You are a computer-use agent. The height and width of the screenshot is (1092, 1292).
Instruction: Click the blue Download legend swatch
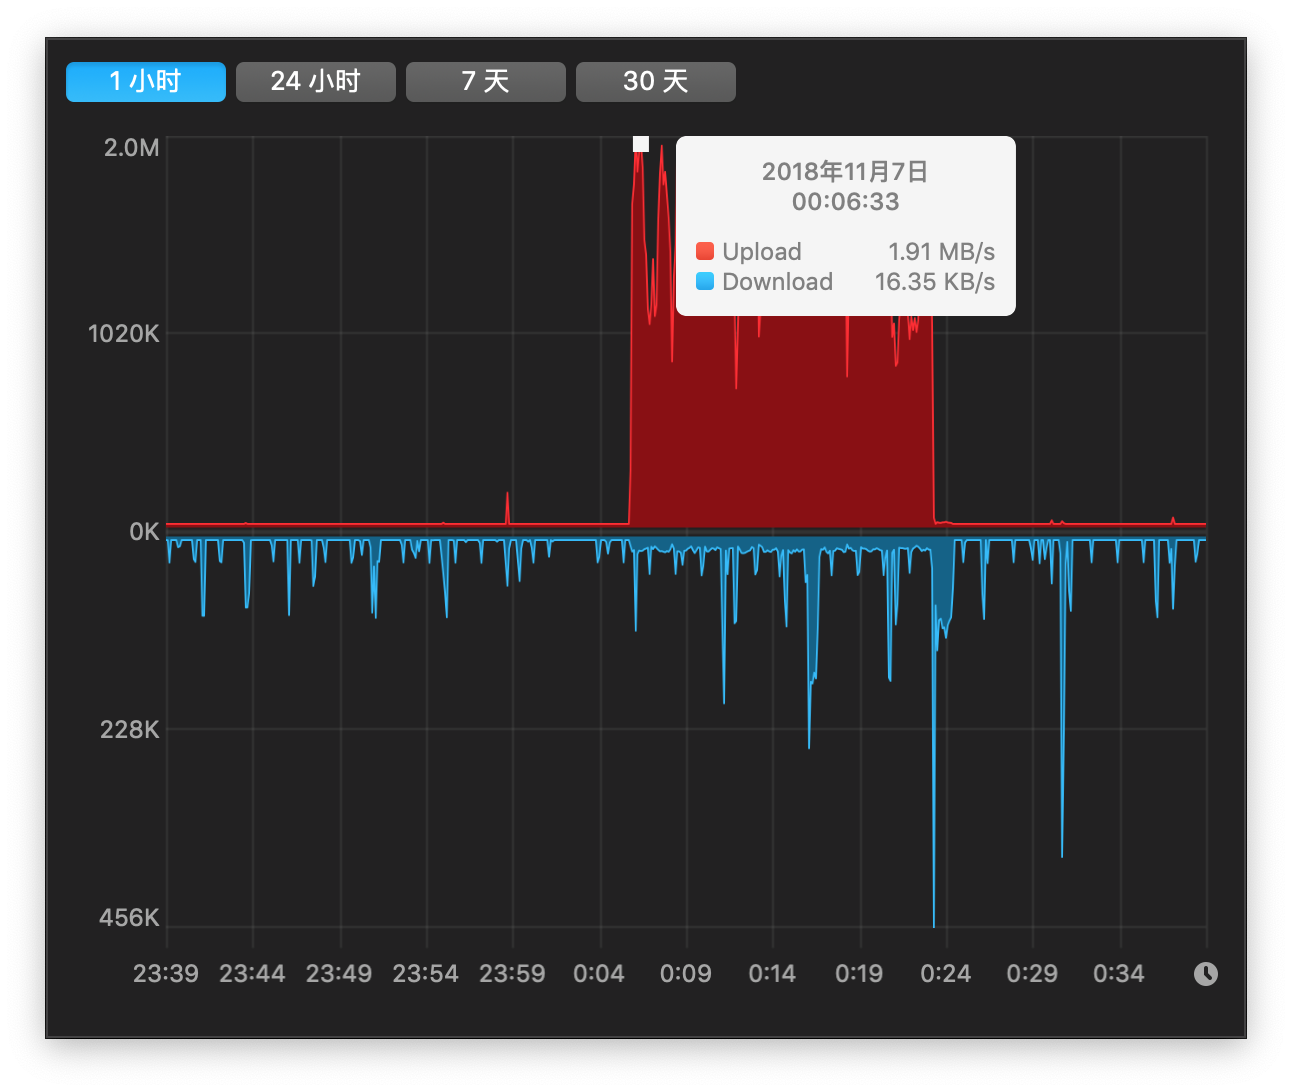pyautogui.click(x=705, y=281)
